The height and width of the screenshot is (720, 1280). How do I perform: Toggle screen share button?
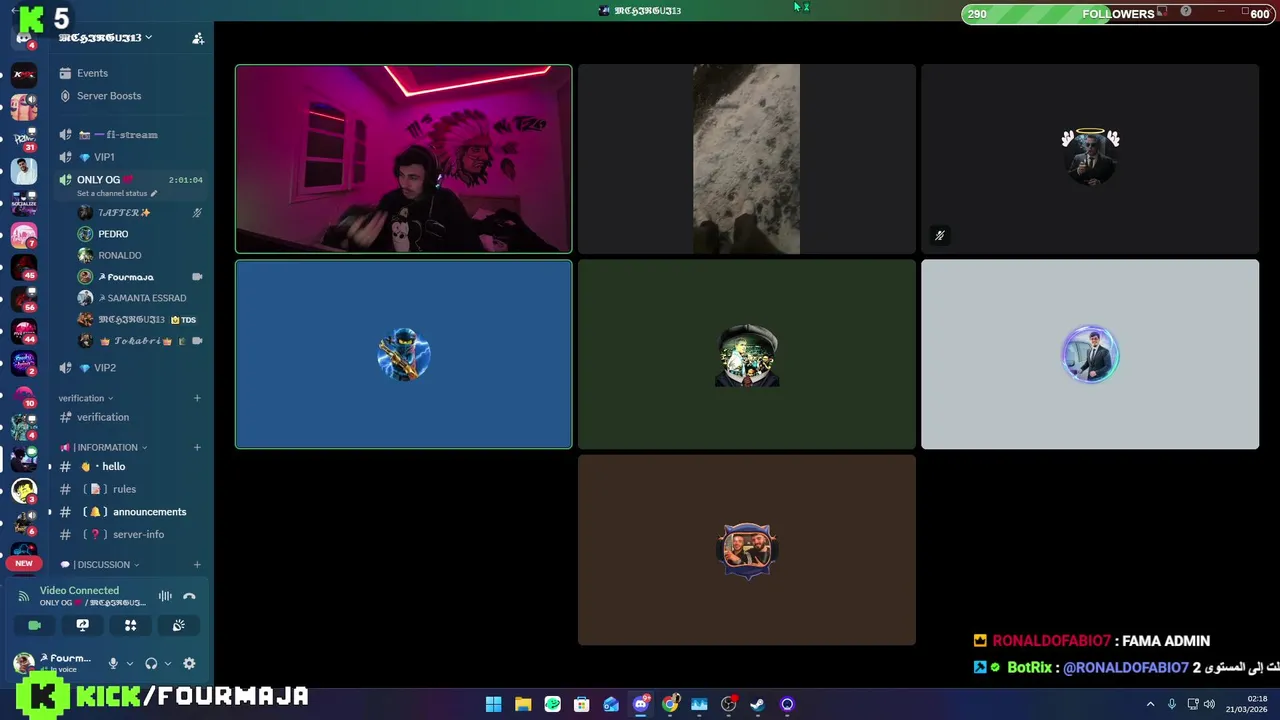(x=82, y=625)
